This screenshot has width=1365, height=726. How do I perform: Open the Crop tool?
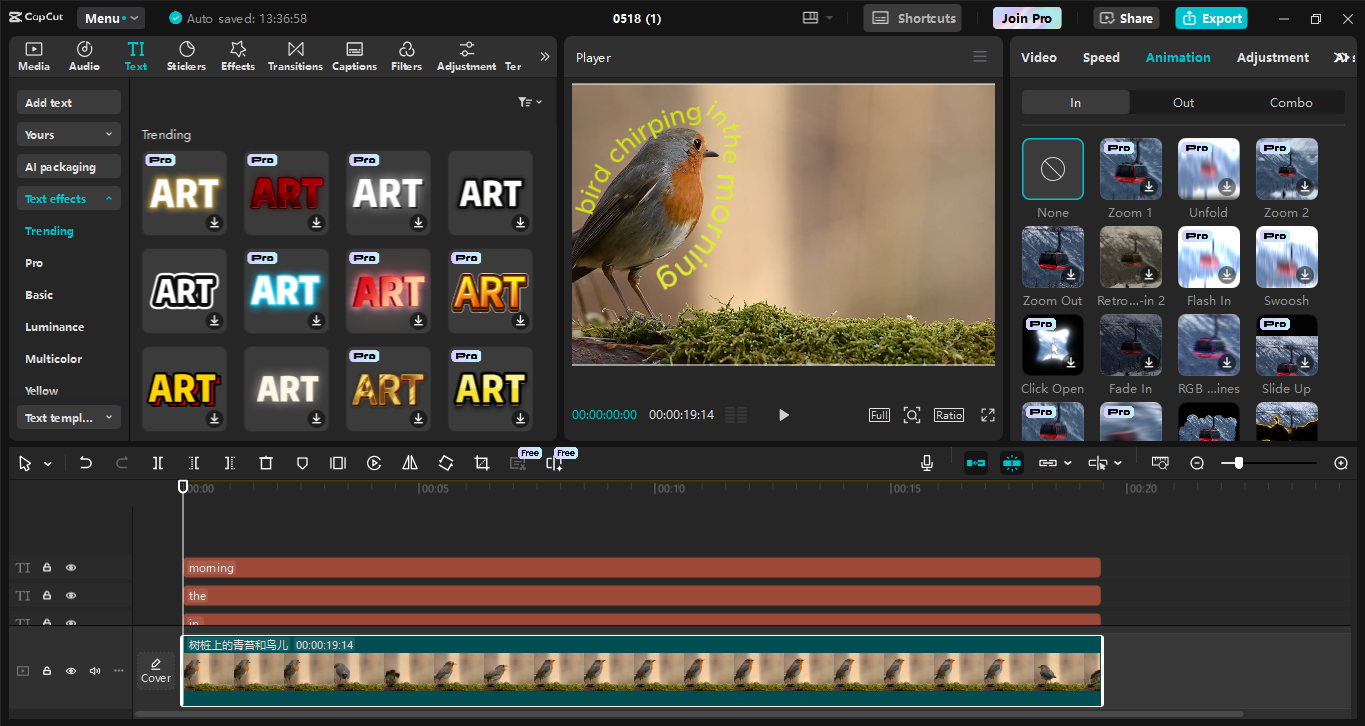coord(481,463)
